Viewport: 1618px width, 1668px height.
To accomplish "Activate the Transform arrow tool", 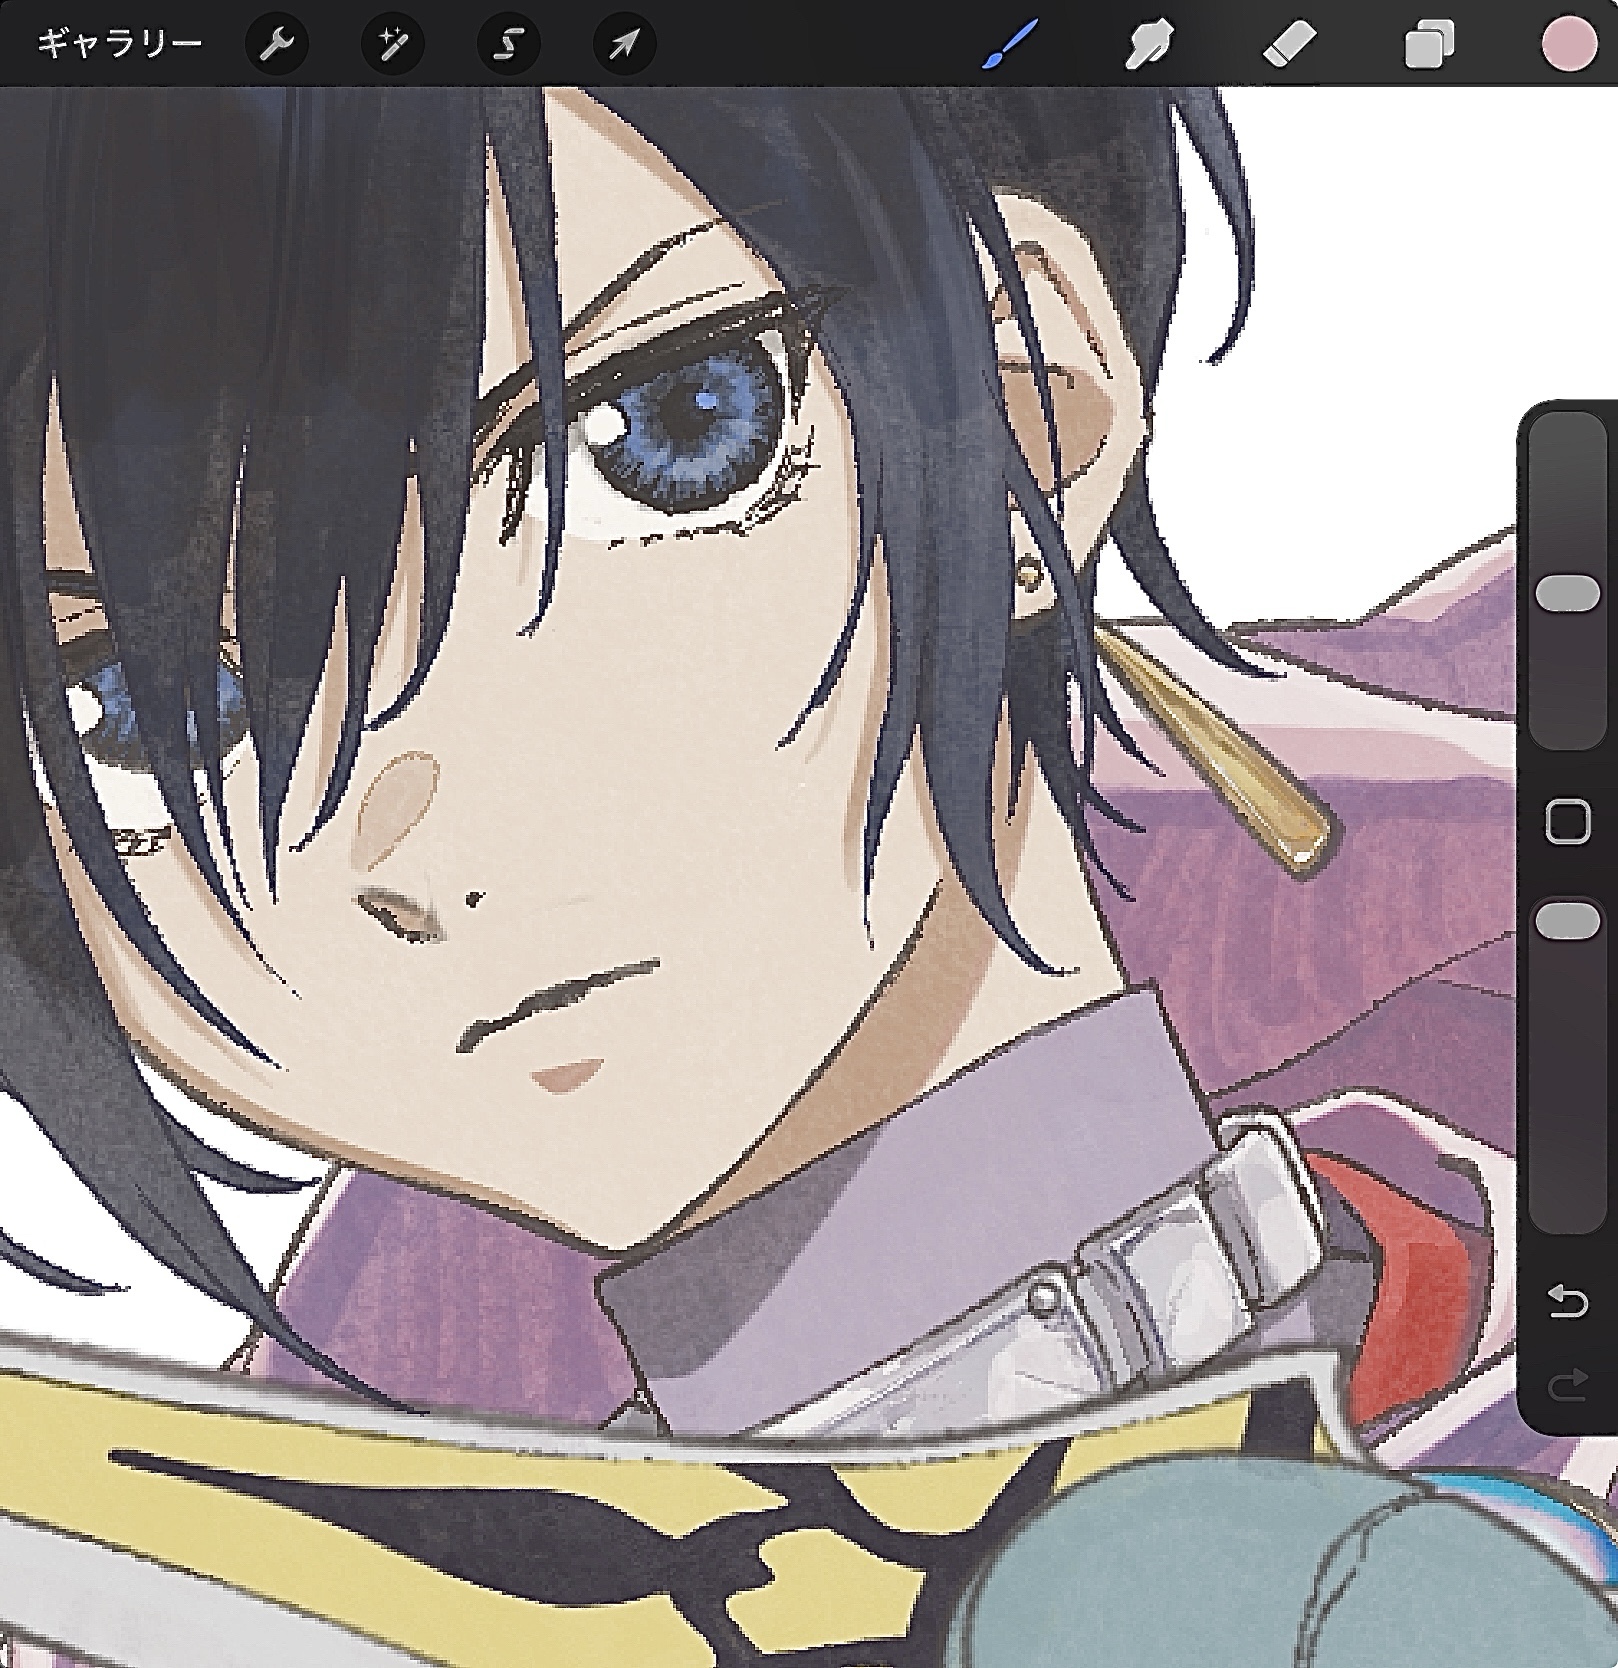I will pyautogui.click(x=624, y=44).
